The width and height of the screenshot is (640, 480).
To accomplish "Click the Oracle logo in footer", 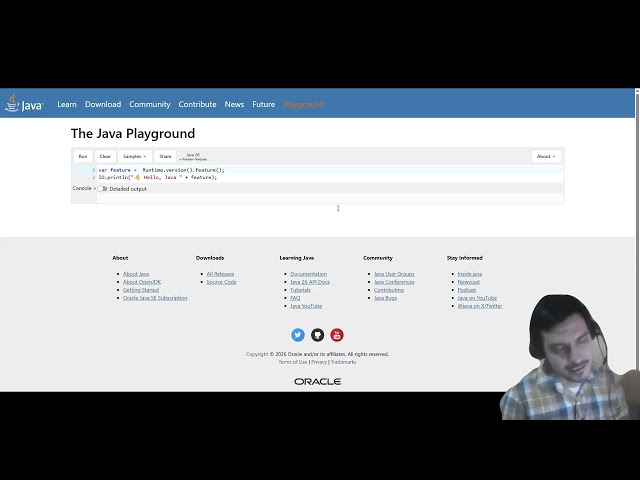I will (x=318, y=382).
